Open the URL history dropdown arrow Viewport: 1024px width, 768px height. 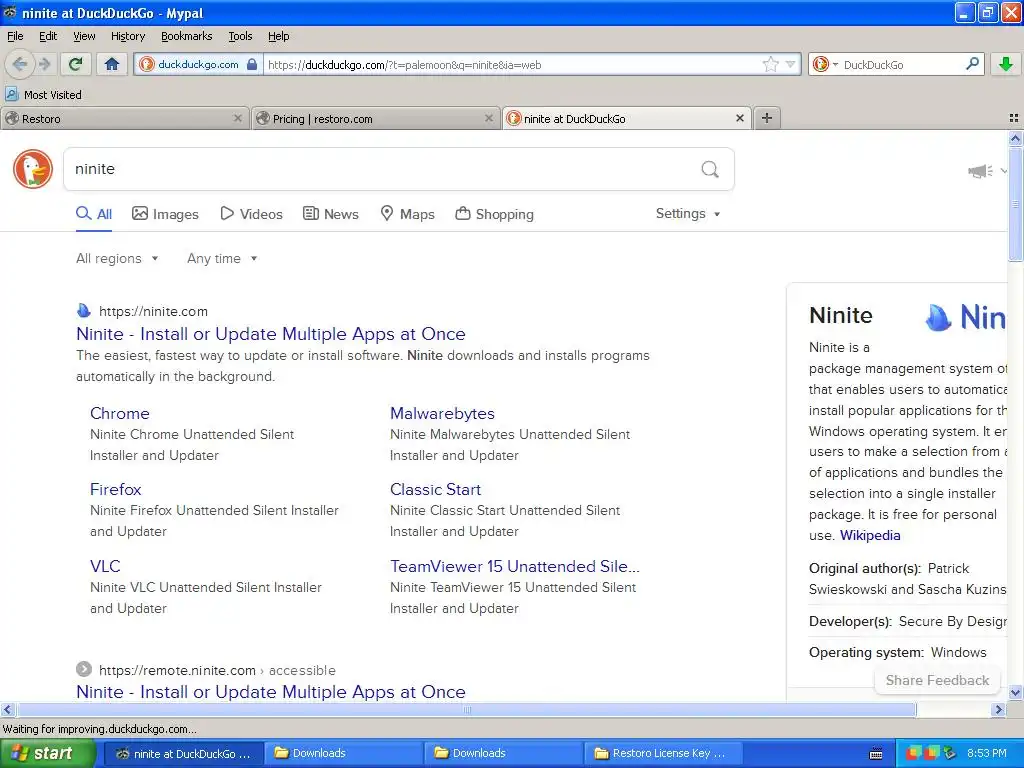tap(791, 64)
